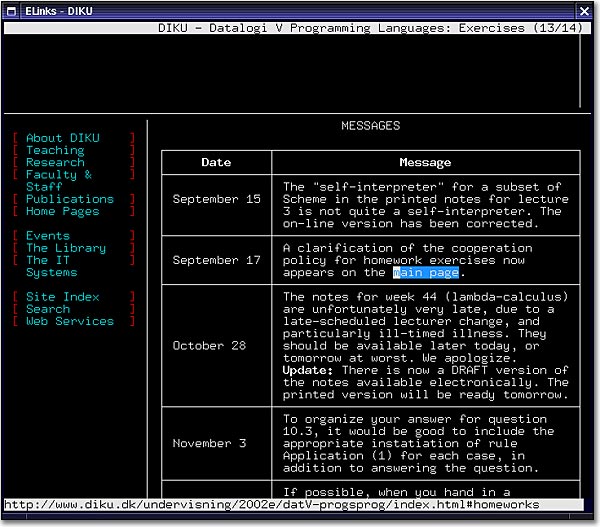Click the ELinks - DIKU title bar
The image size is (600, 527).
[x=297, y=11]
